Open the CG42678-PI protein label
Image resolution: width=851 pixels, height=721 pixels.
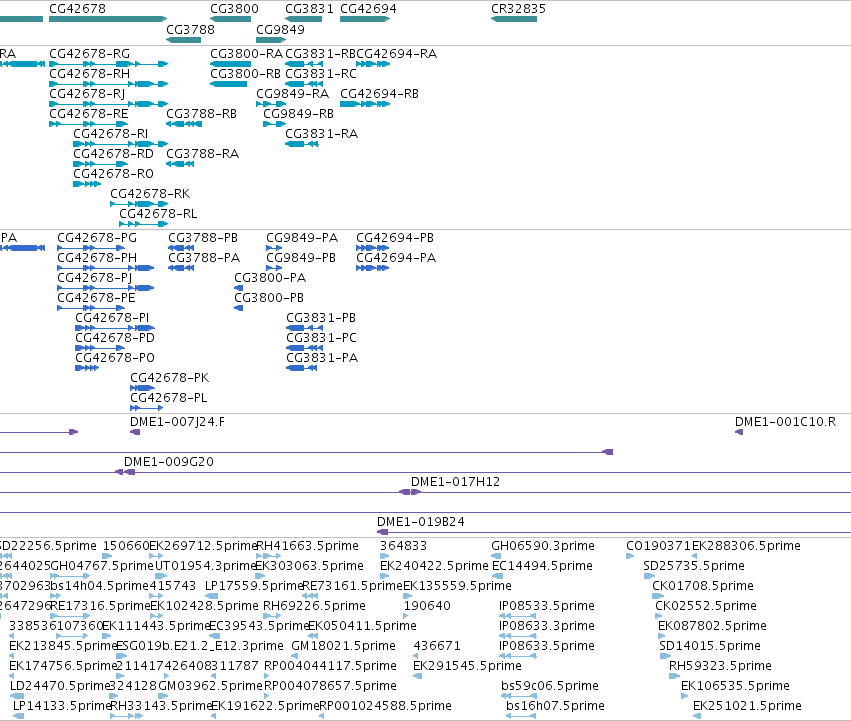pos(112,318)
